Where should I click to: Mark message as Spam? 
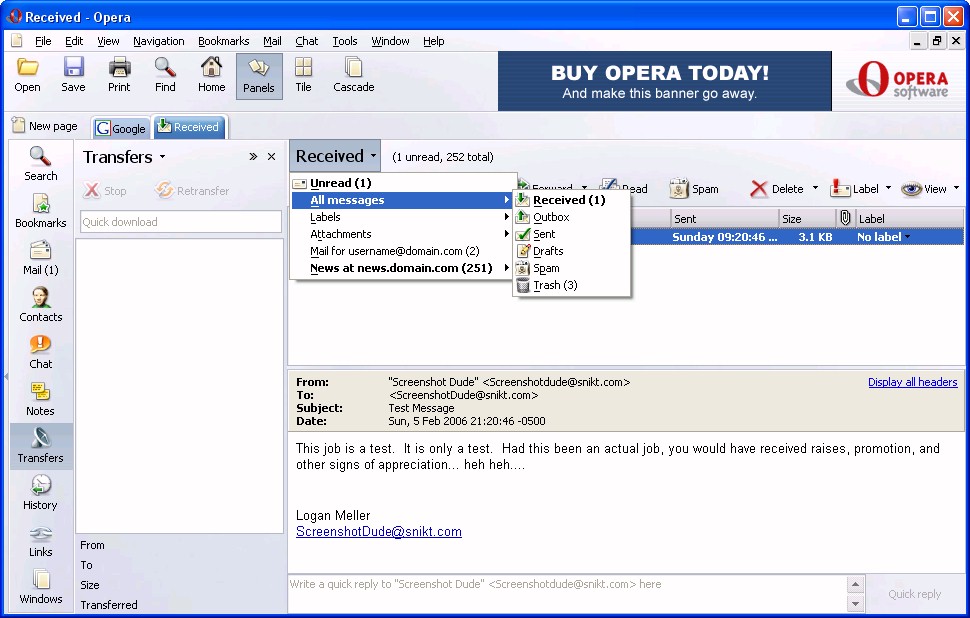pos(694,189)
